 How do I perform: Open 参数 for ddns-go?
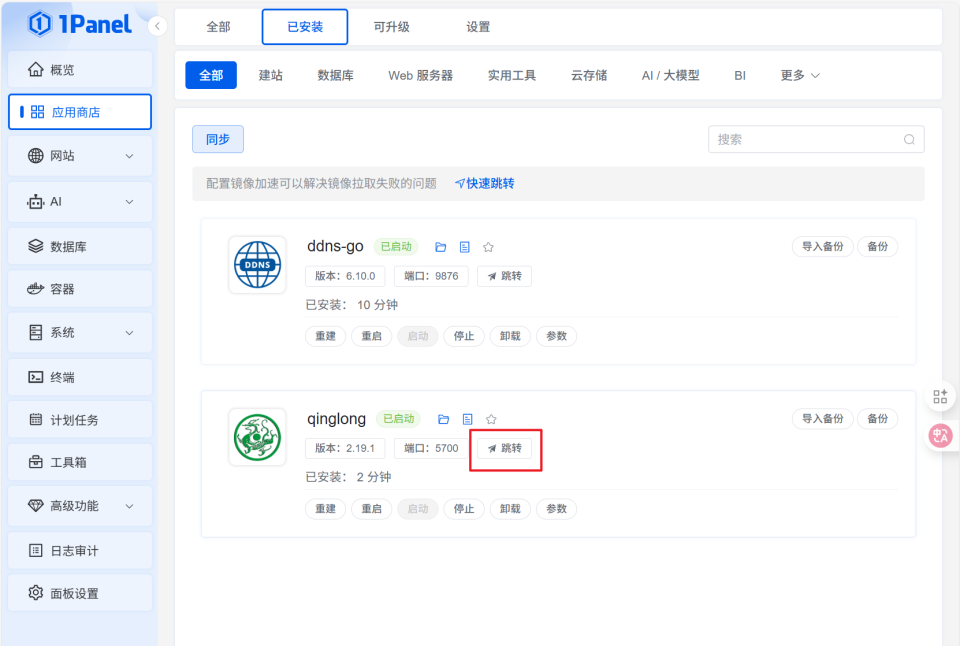pyautogui.click(x=556, y=336)
